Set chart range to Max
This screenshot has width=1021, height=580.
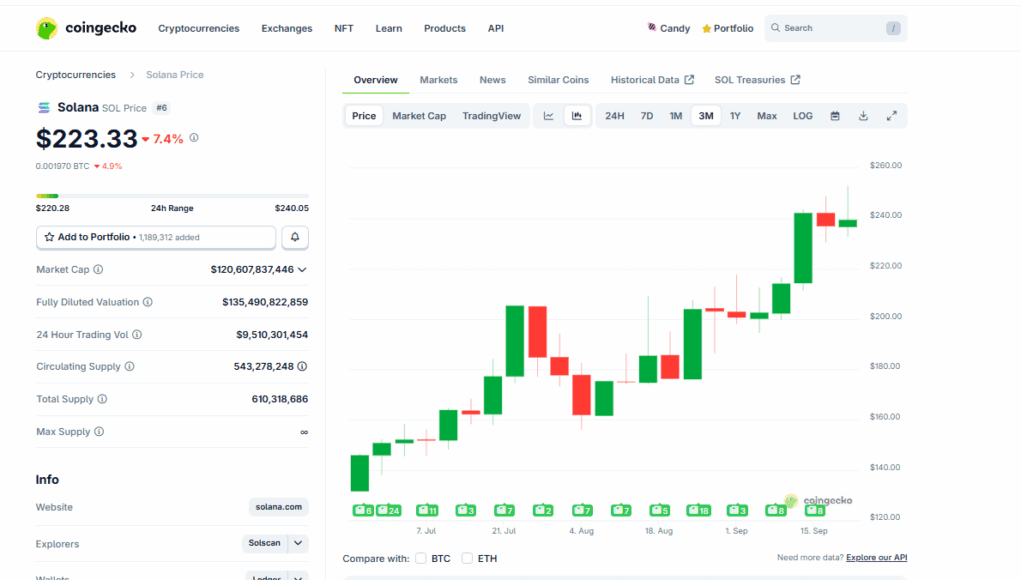tap(767, 116)
